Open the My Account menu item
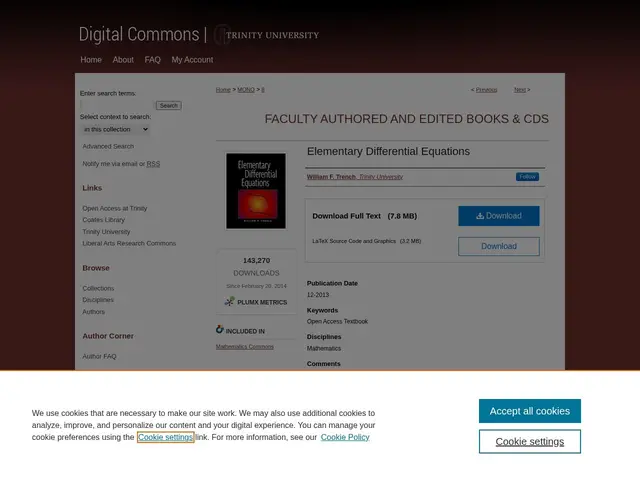Viewport: 640px width, 480px height. [x=192, y=60]
